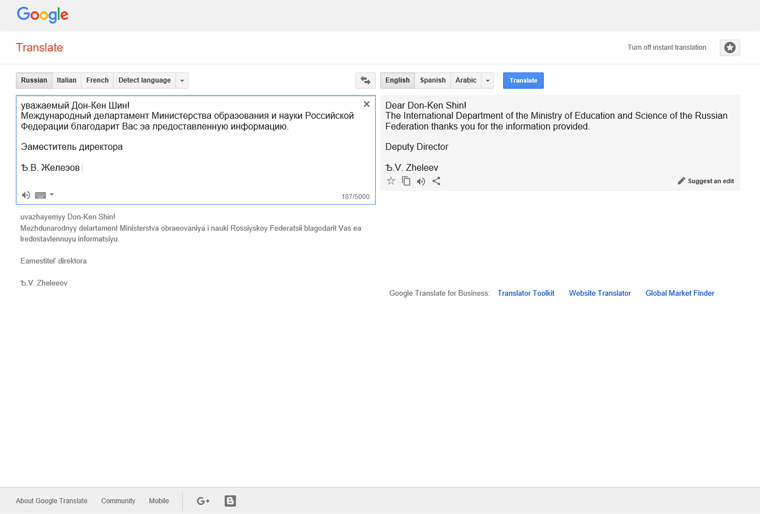Copy the English translation
Image resolution: width=760 pixels, height=514 pixels.
(406, 181)
